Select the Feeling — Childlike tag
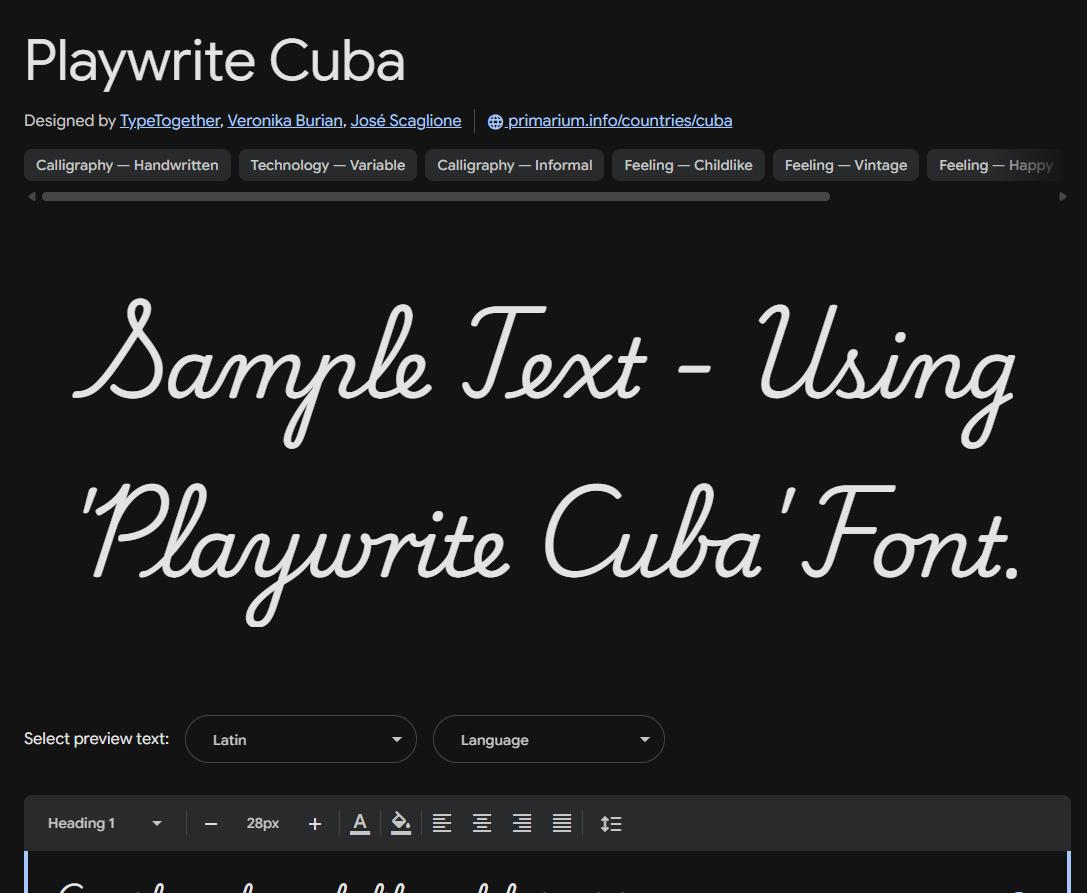The image size is (1087, 893). [x=688, y=165]
